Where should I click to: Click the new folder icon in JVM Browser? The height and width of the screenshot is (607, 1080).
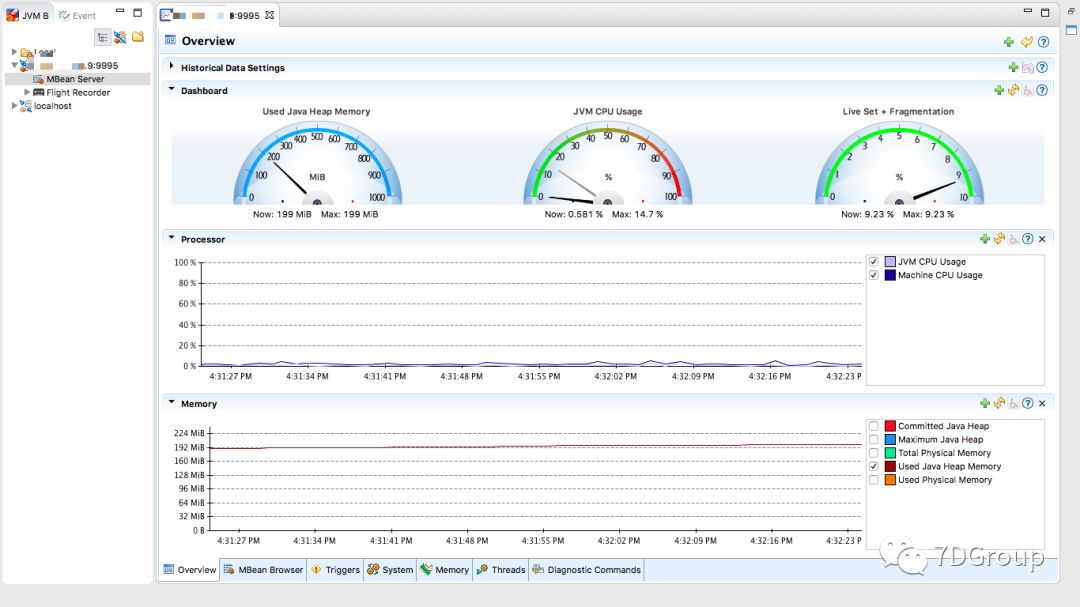138,37
